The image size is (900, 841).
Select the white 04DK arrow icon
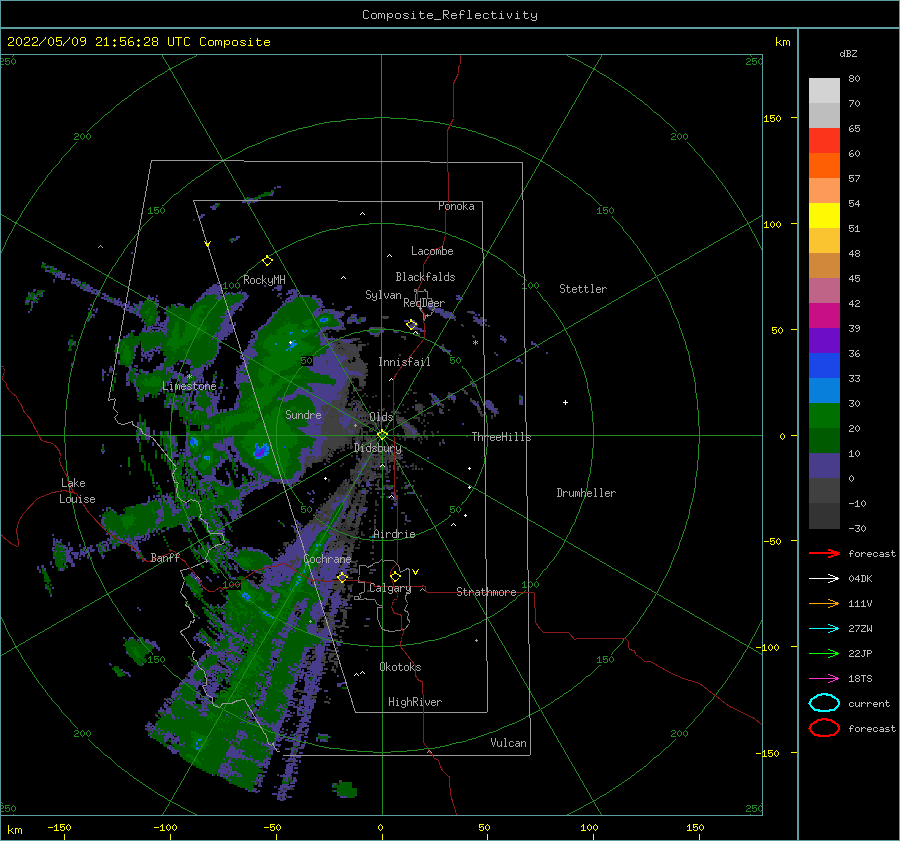[x=824, y=578]
